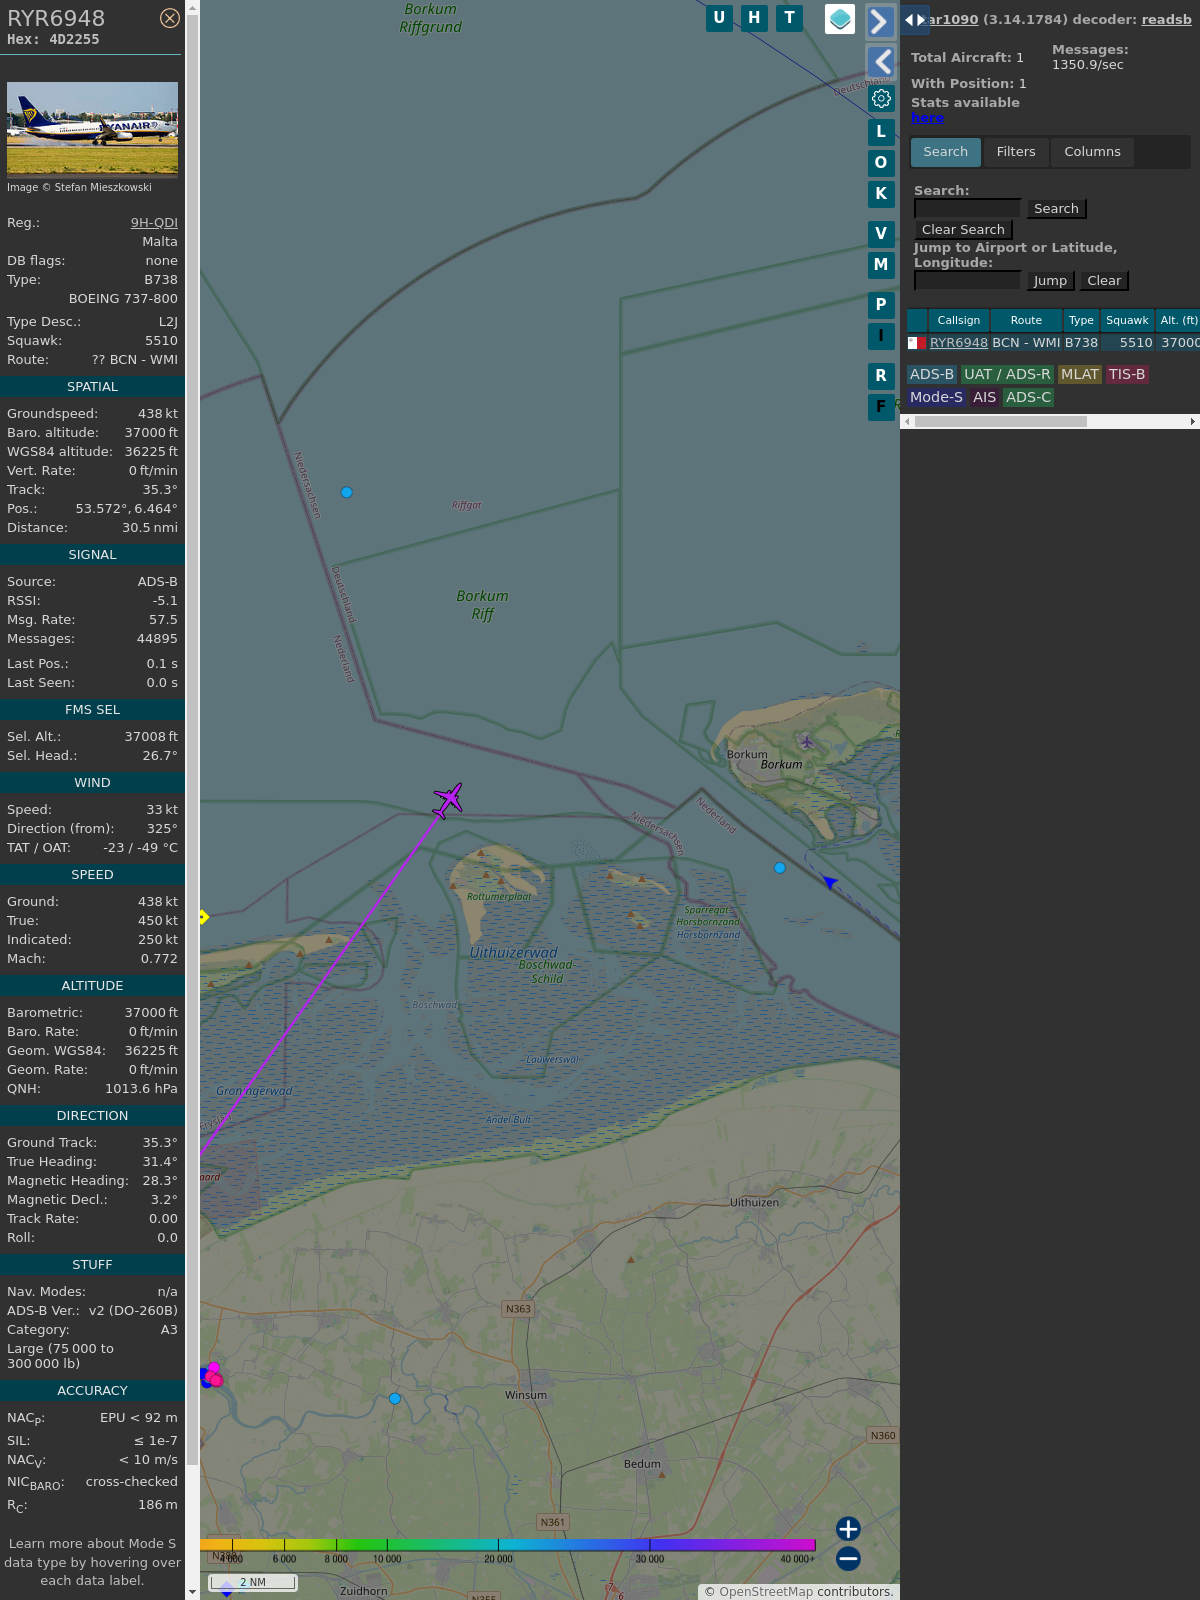Click the T map toggle button
Screen dimensions: 1200x1600
coord(790,18)
